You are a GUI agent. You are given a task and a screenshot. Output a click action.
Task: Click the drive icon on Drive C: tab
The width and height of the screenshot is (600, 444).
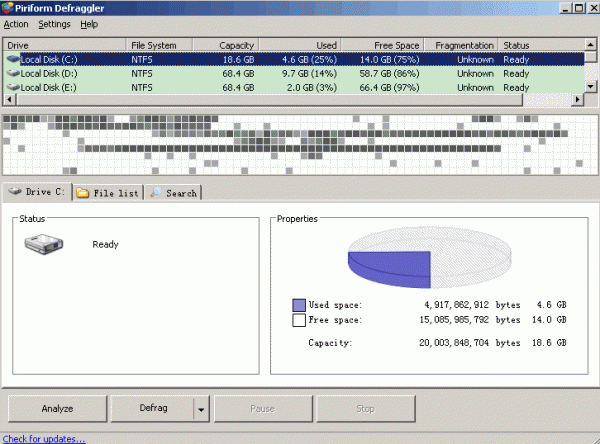[15, 191]
